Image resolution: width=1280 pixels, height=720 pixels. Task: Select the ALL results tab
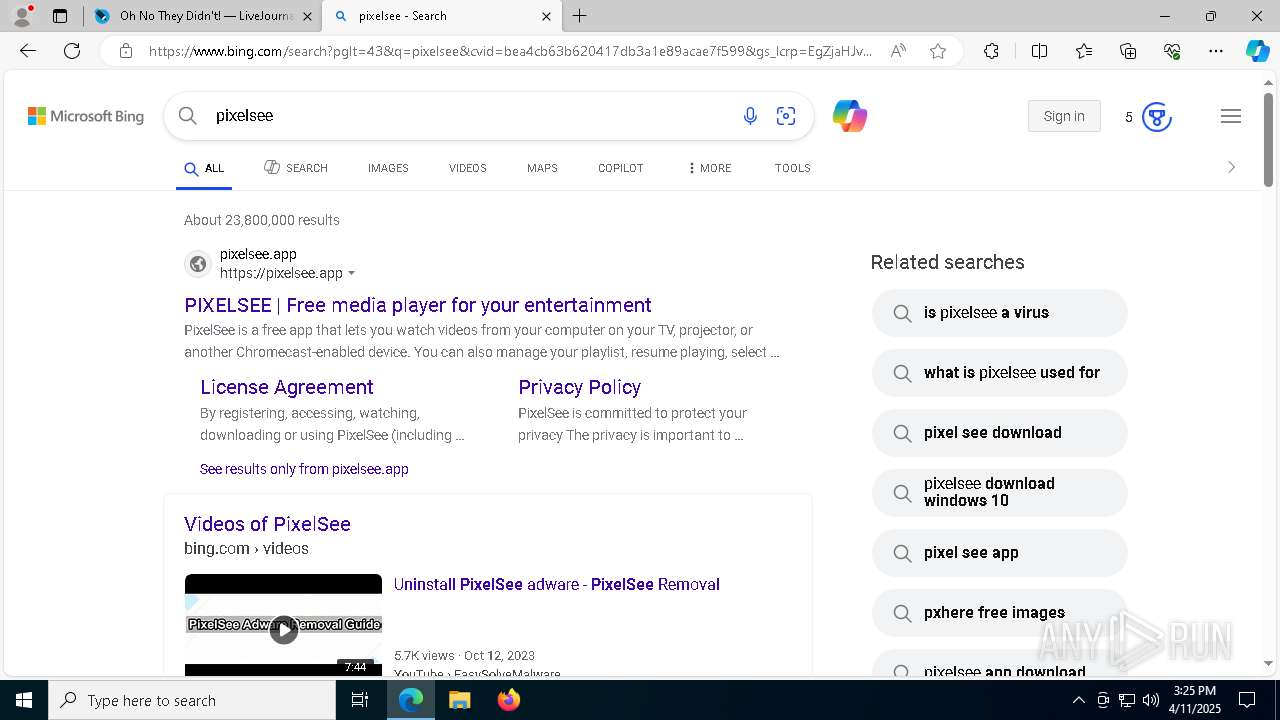[204, 168]
